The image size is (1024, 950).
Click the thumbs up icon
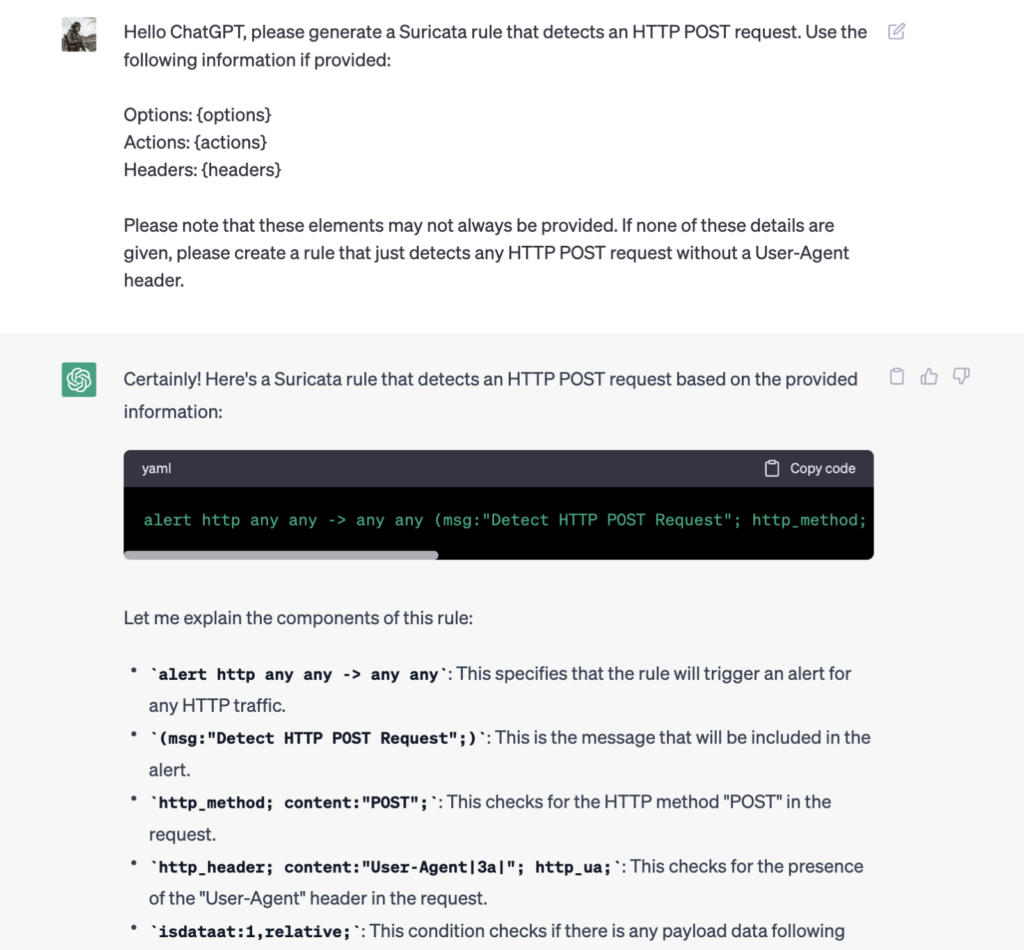pos(929,377)
